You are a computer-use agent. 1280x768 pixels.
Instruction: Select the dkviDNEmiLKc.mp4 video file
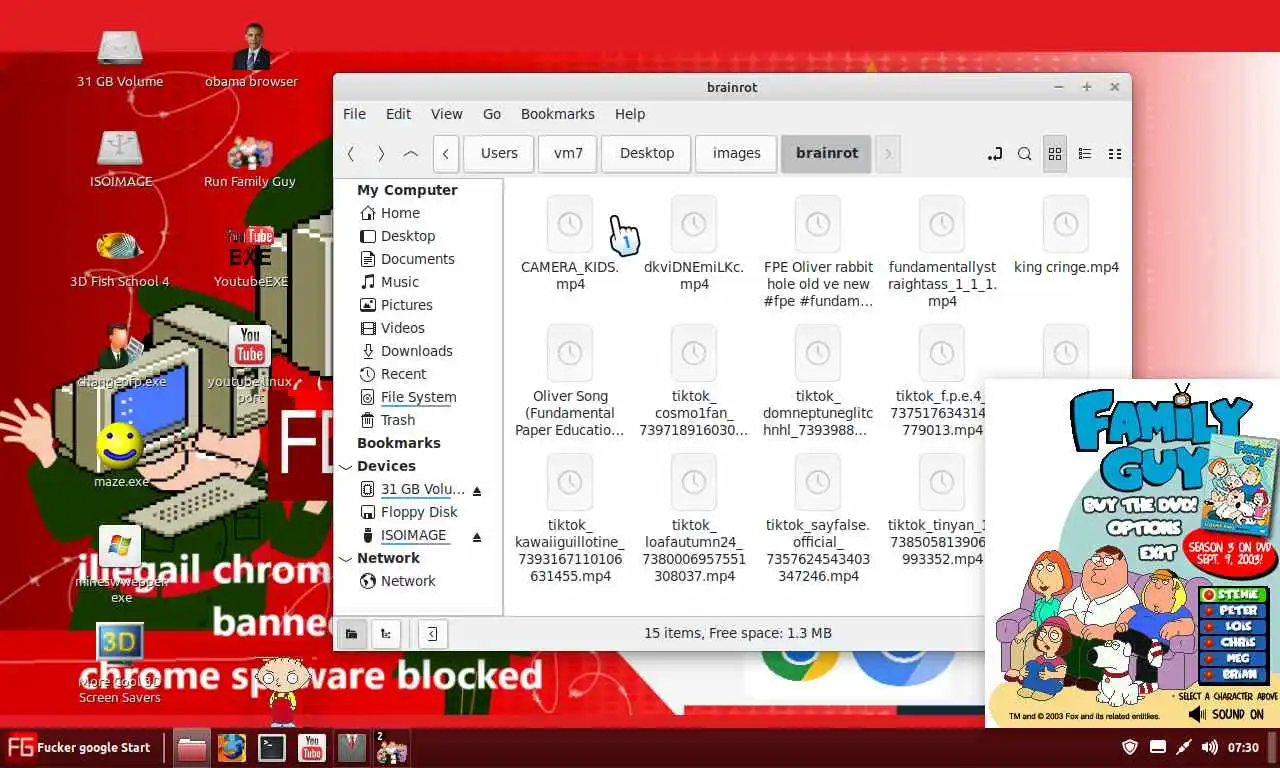pyautogui.click(x=694, y=225)
